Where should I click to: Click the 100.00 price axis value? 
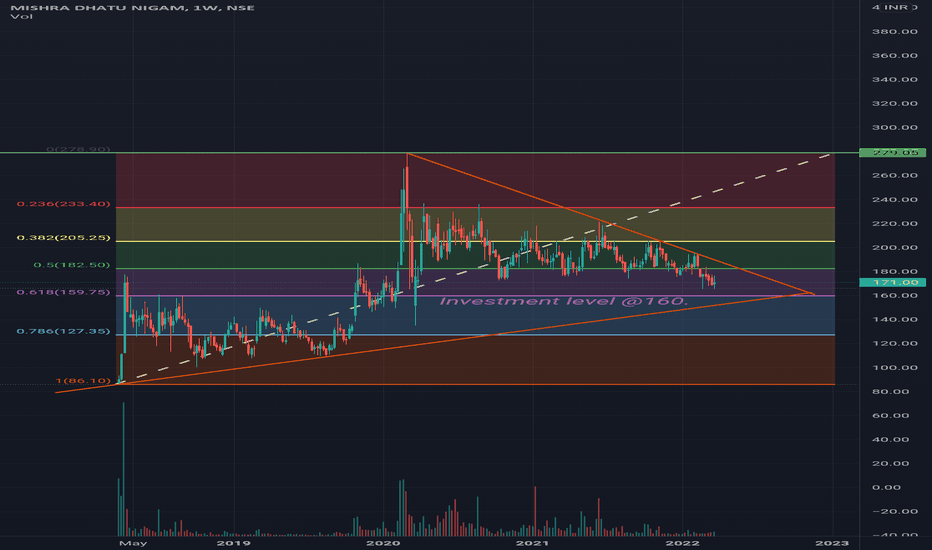(895, 367)
